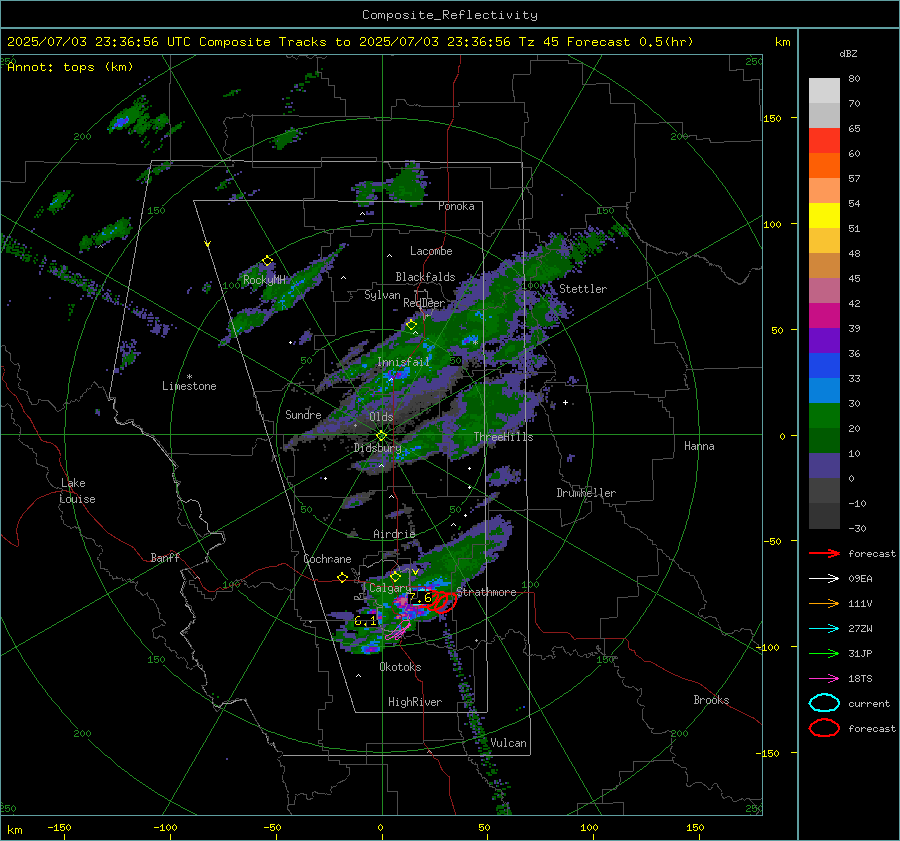
Task: Click the Innisfail city label
Action: tap(403, 362)
